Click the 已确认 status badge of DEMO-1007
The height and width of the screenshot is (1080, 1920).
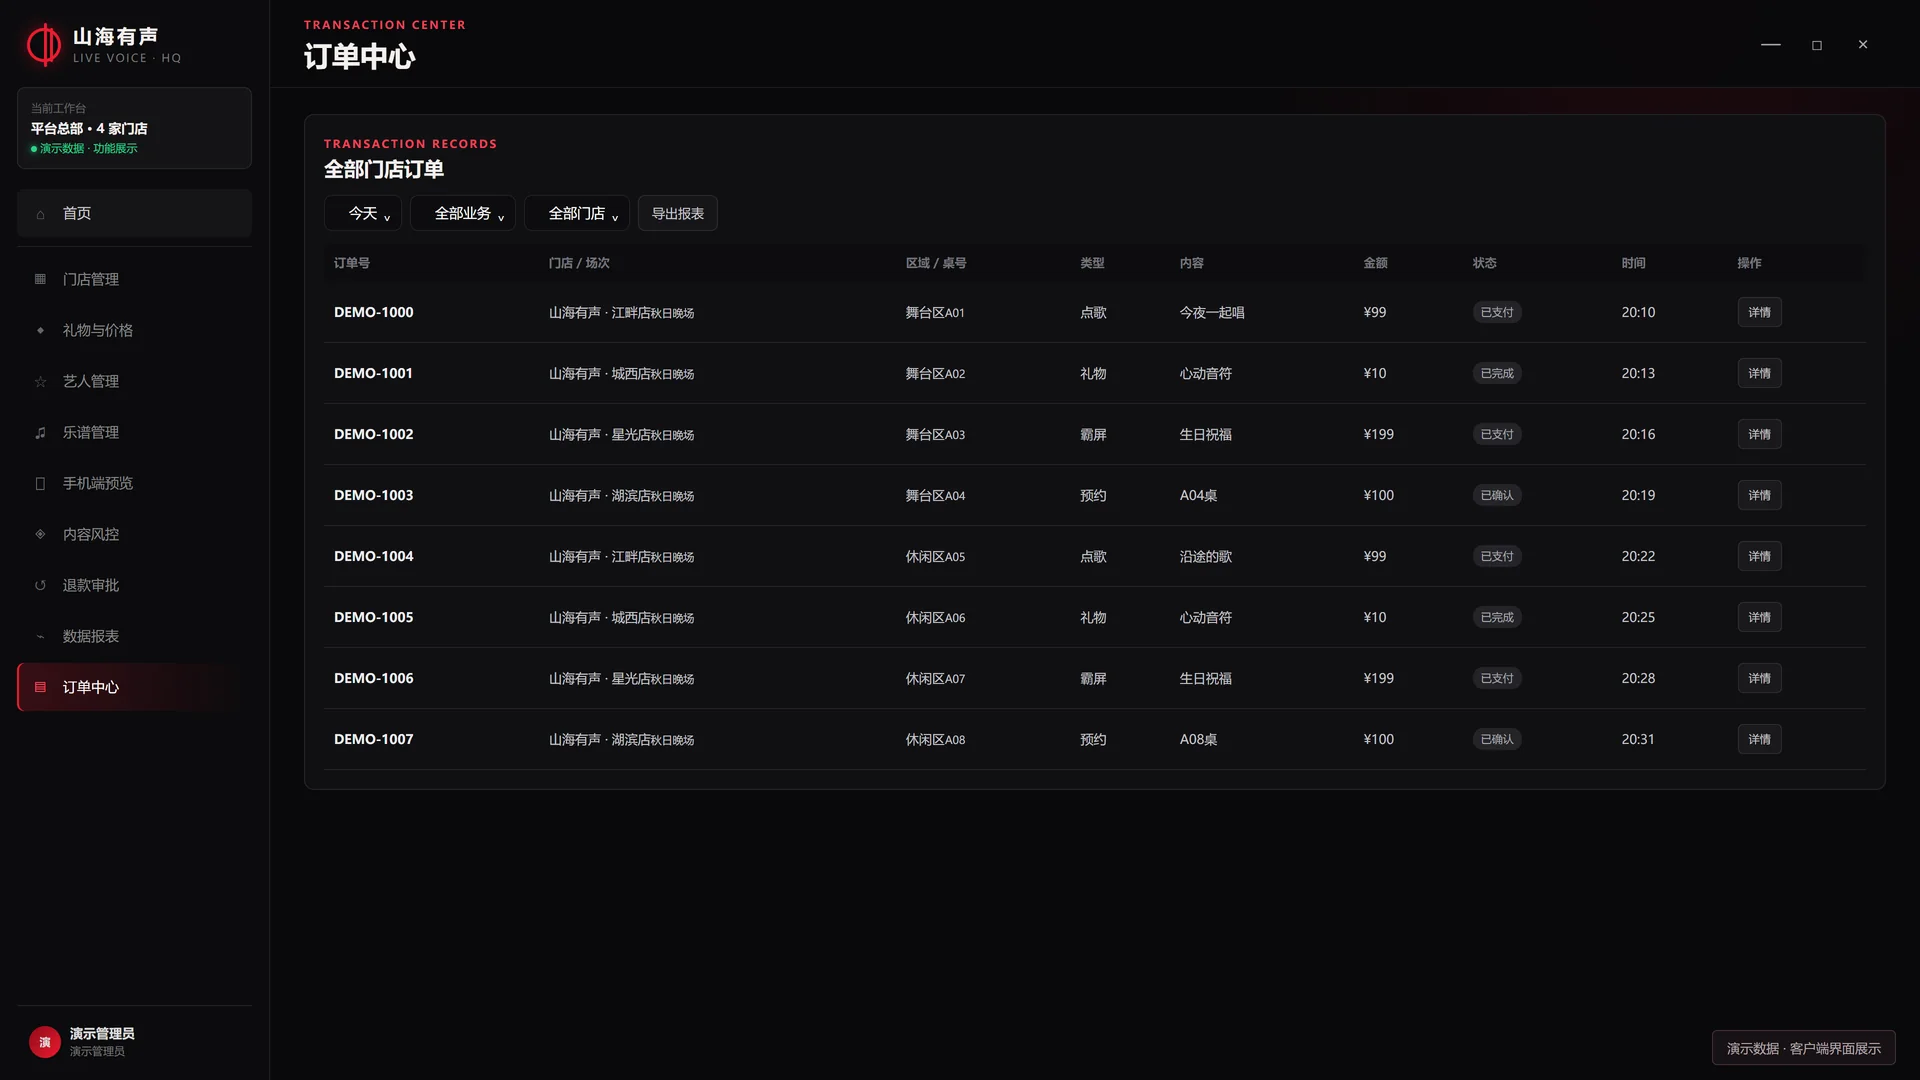[x=1497, y=739]
